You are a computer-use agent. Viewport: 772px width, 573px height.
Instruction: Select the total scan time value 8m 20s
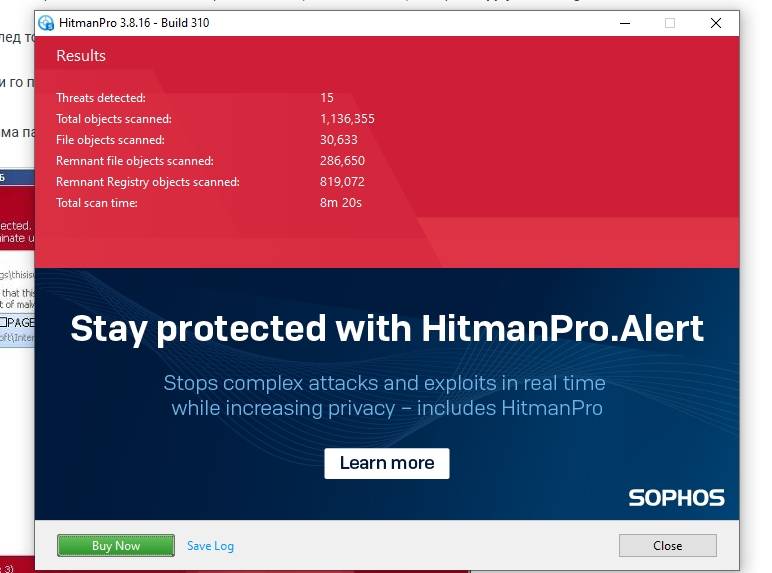point(341,203)
